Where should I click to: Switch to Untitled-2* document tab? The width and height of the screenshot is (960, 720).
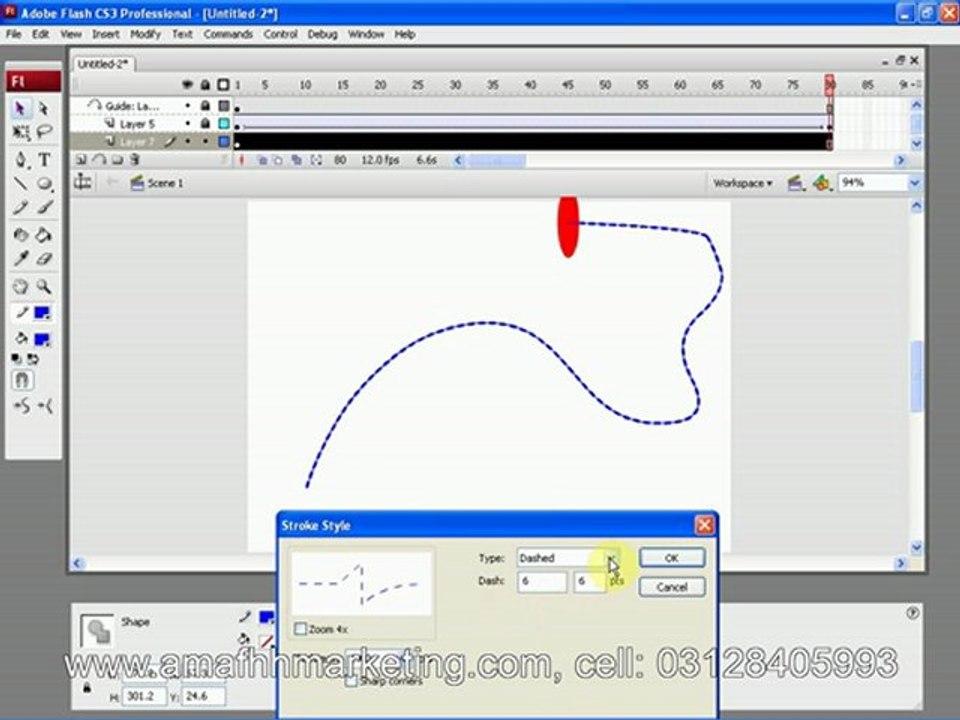(103, 64)
